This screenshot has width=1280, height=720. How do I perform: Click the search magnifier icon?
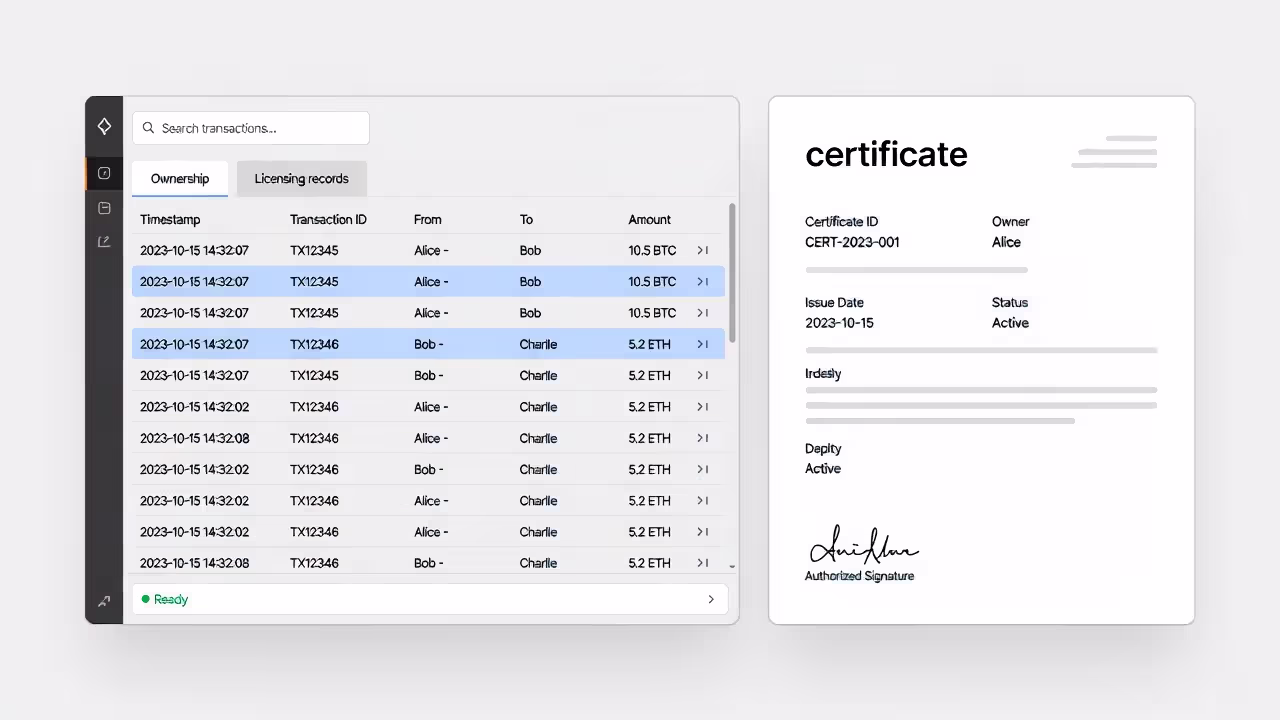click(148, 128)
